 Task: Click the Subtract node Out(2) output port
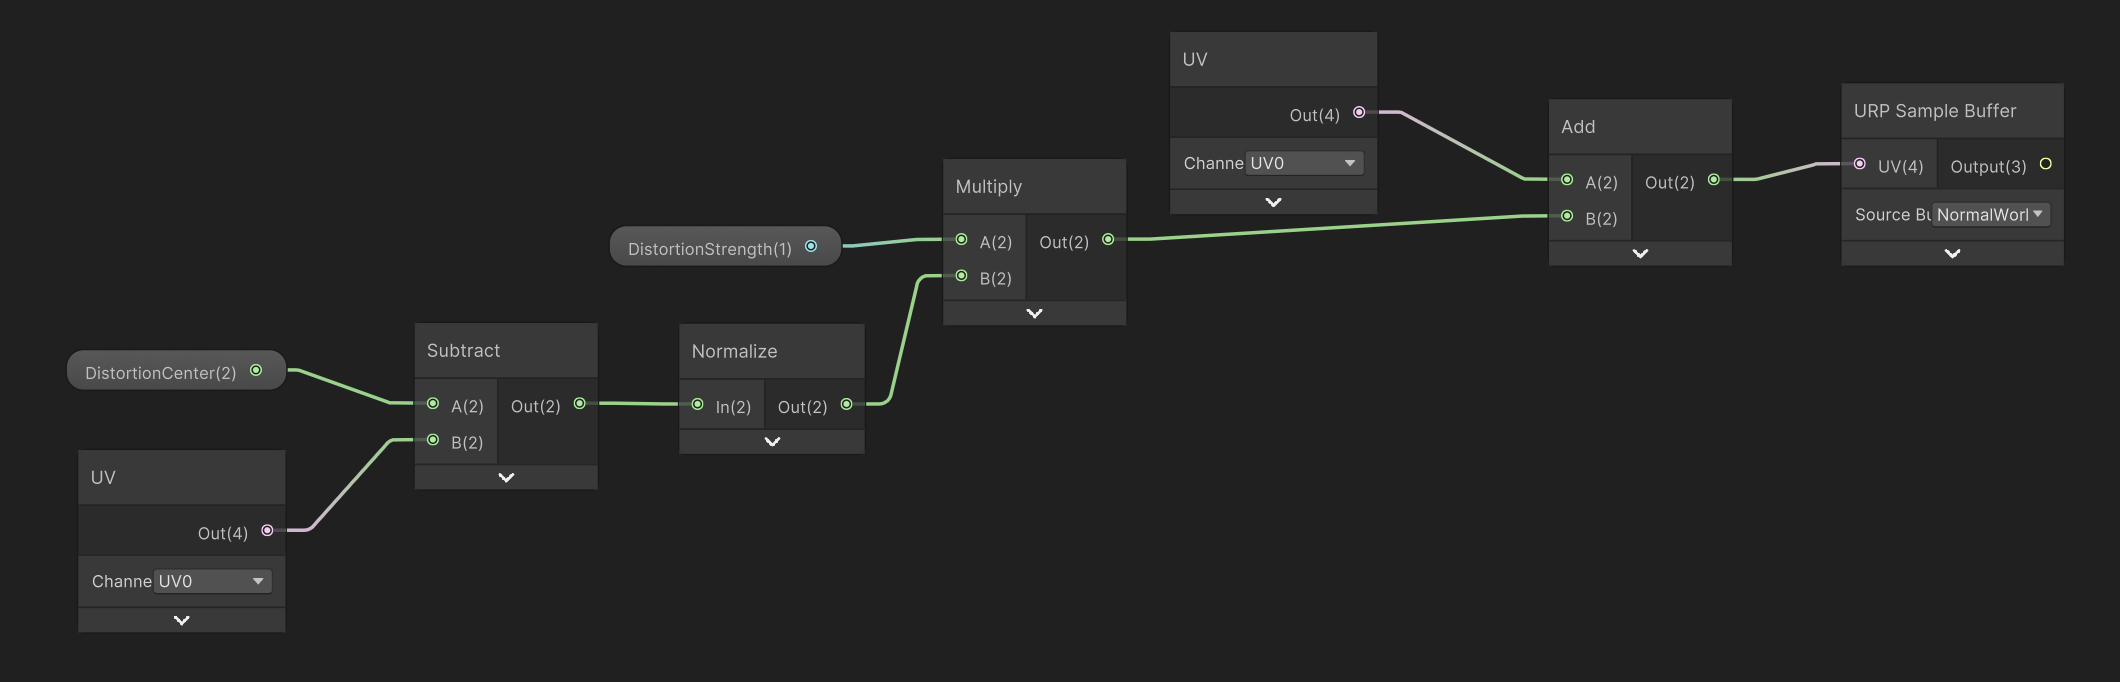(579, 404)
